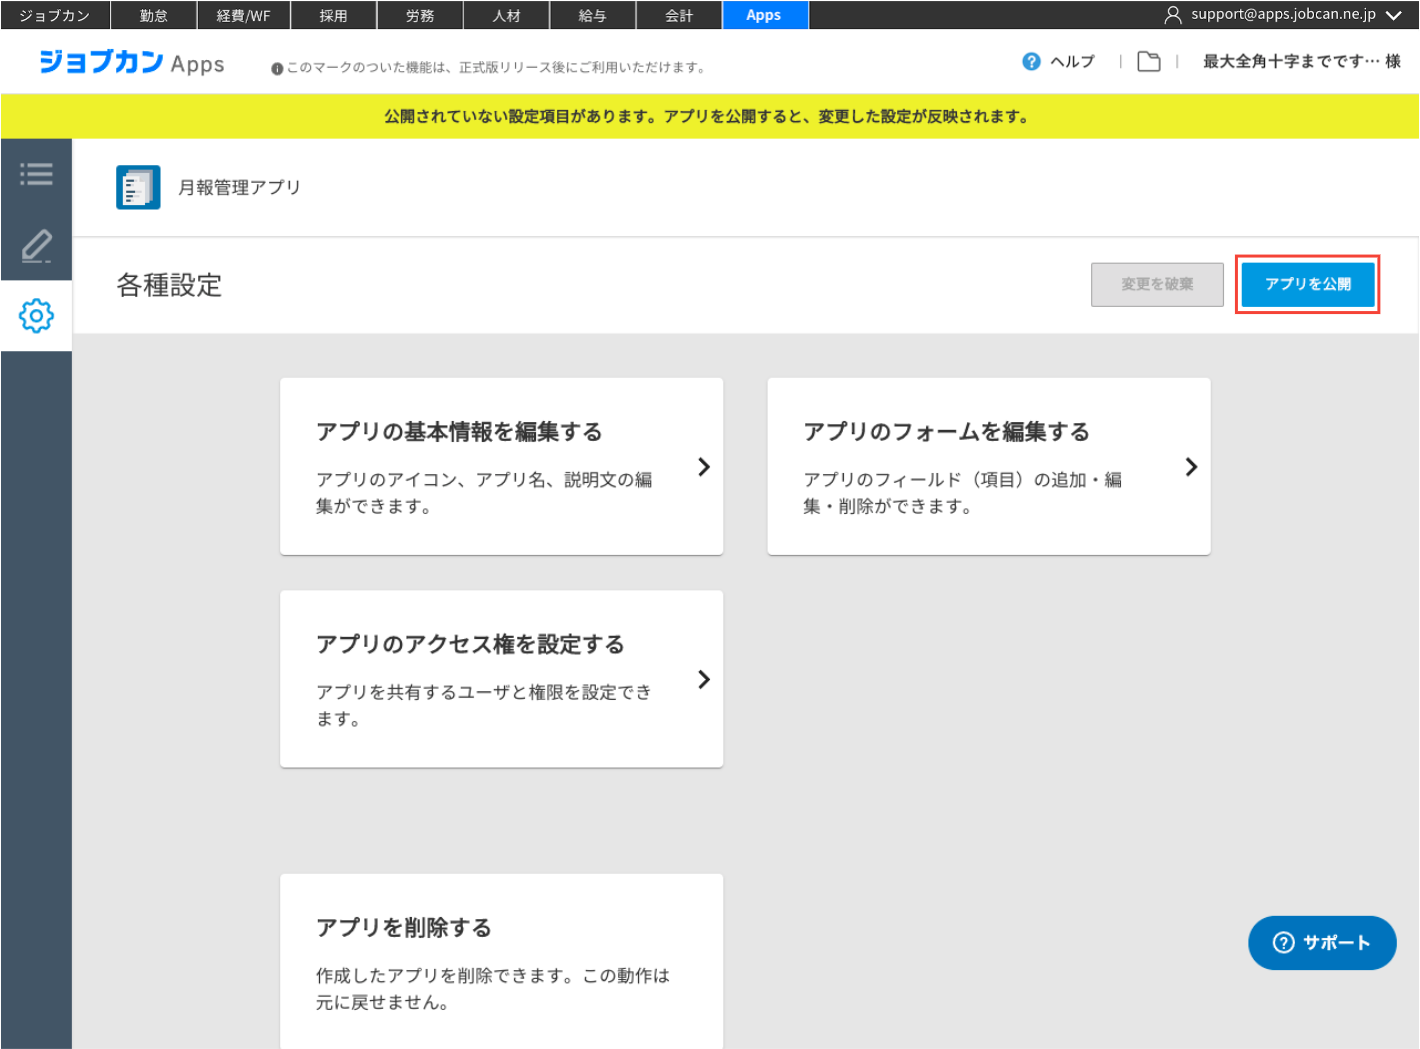Open アプリのアクセス権を設定する chevron
Screen dimensions: 1420x1049
(x=704, y=680)
